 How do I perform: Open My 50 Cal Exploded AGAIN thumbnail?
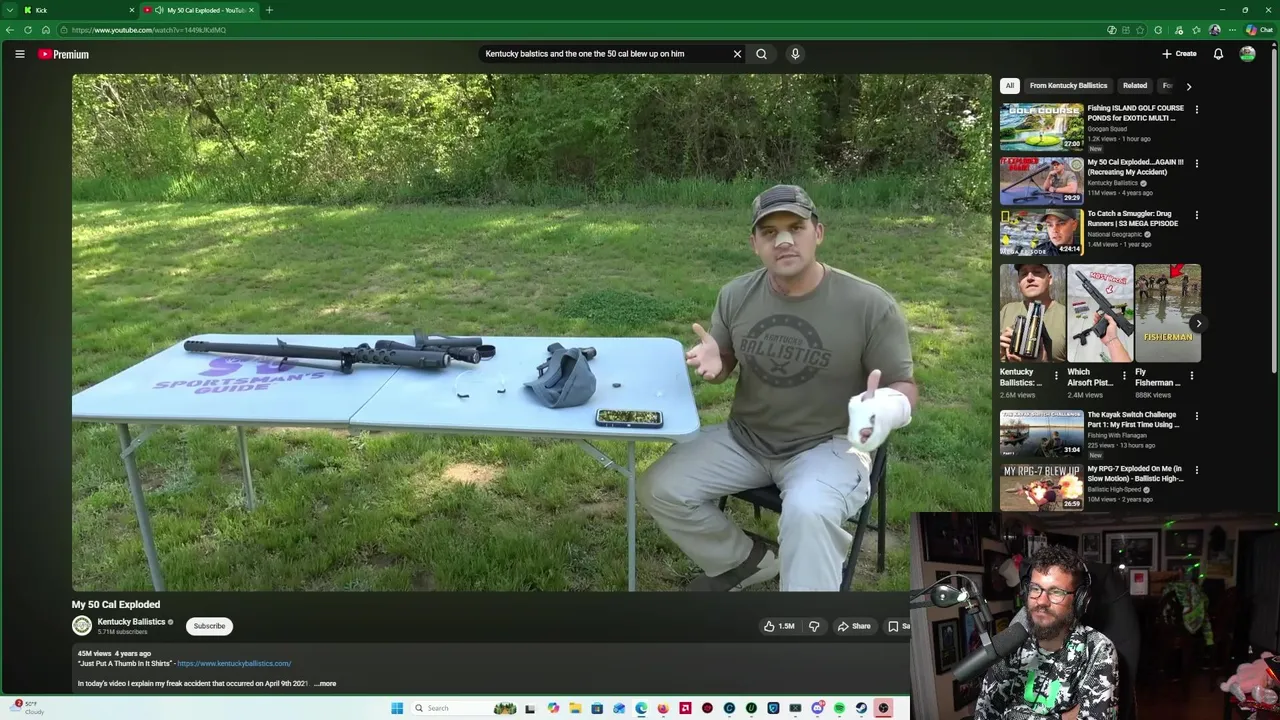(x=1041, y=180)
